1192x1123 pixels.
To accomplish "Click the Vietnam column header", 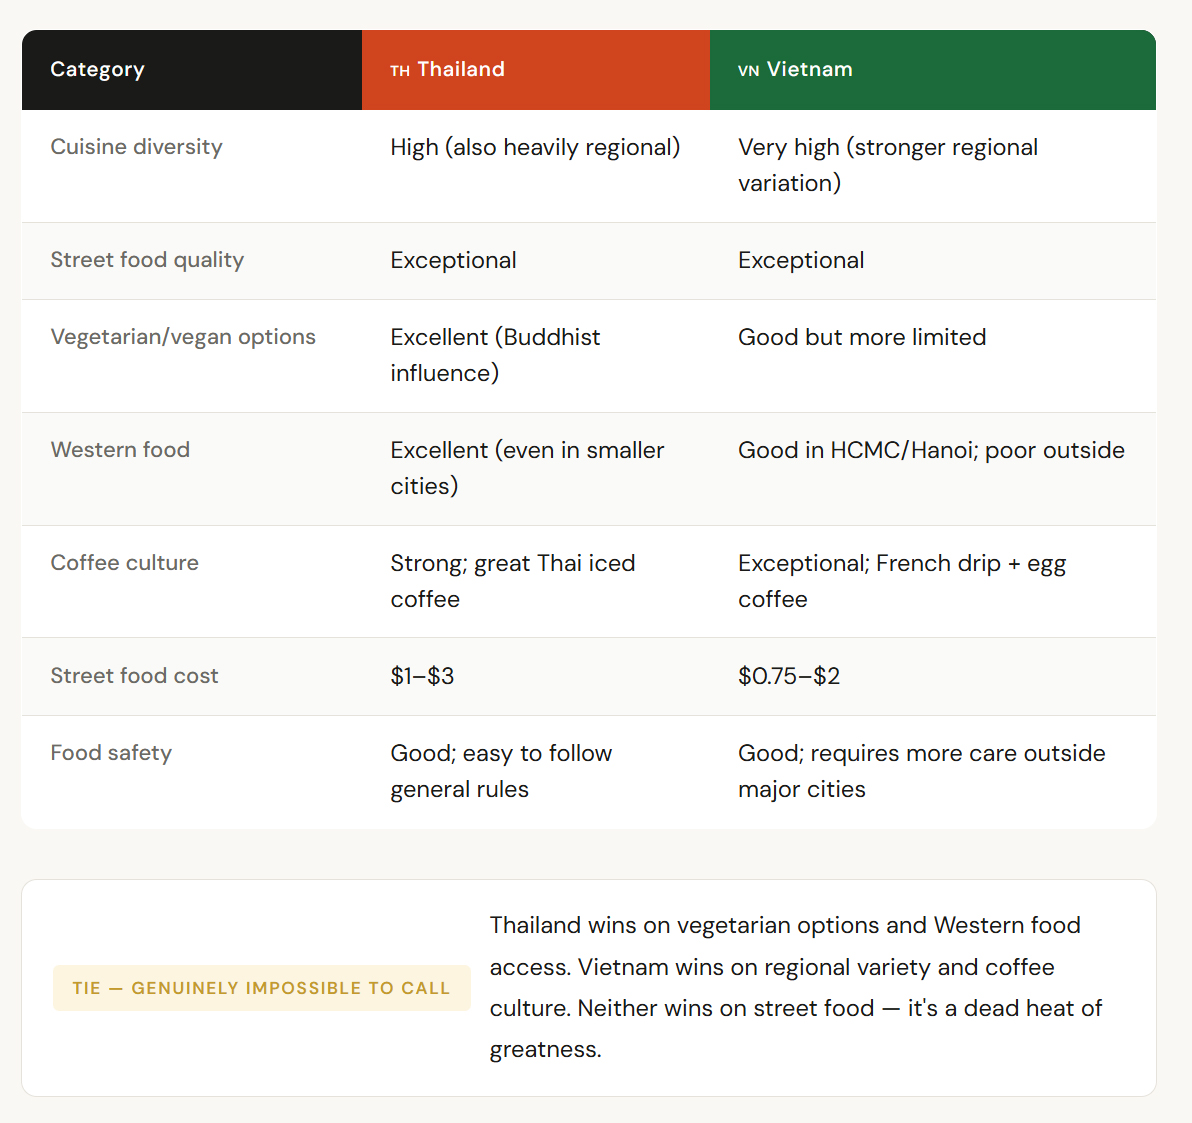I will point(809,70).
